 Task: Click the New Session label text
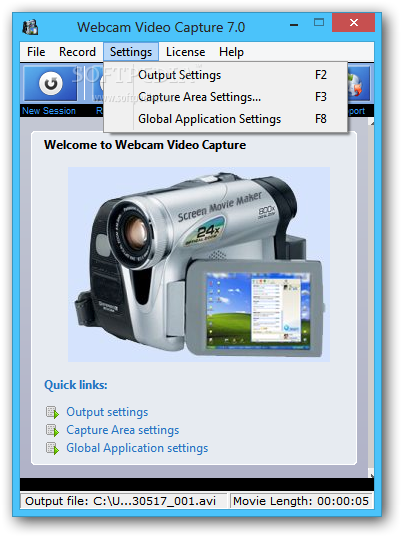click(x=49, y=111)
